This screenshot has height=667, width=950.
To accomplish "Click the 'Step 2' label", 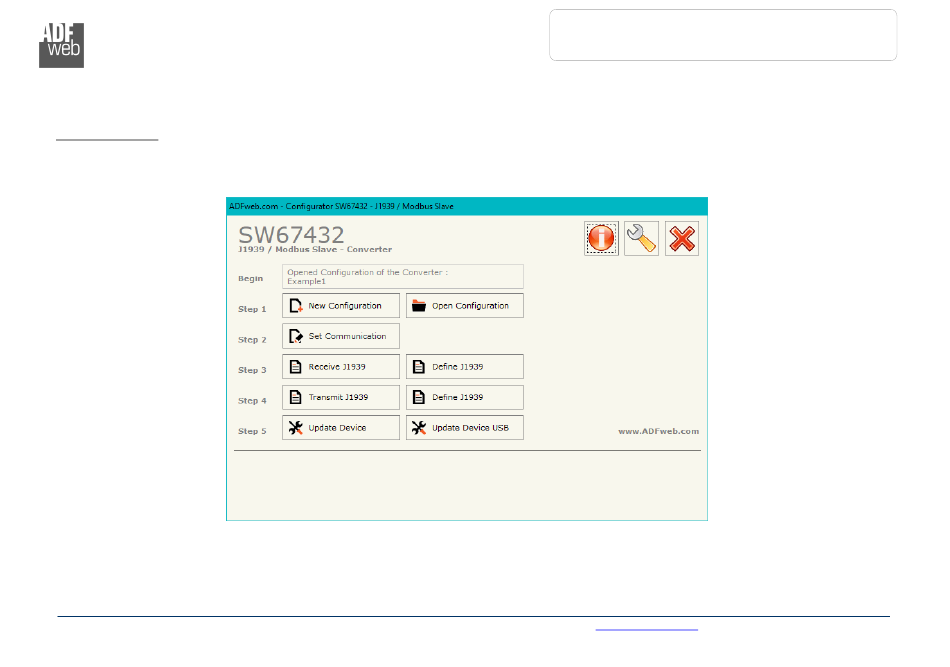I will 252,340.
